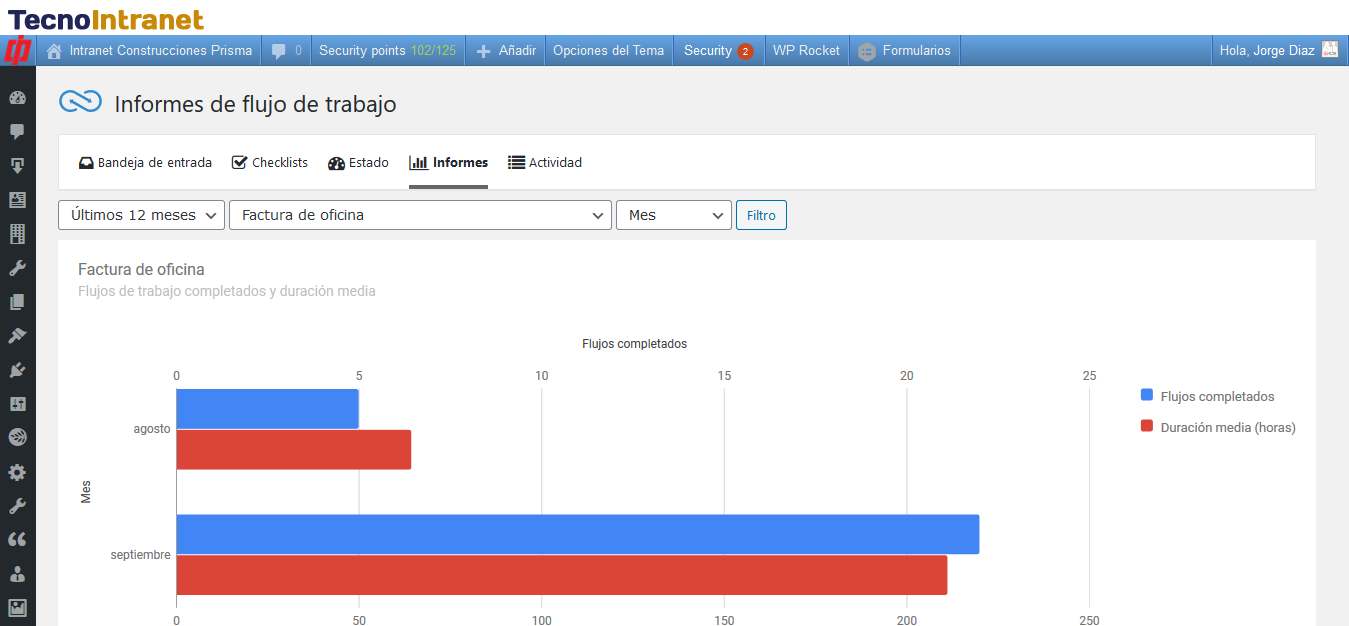Open the building icon in the sidebar
1349x626 pixels.
[x=17, y=234]
